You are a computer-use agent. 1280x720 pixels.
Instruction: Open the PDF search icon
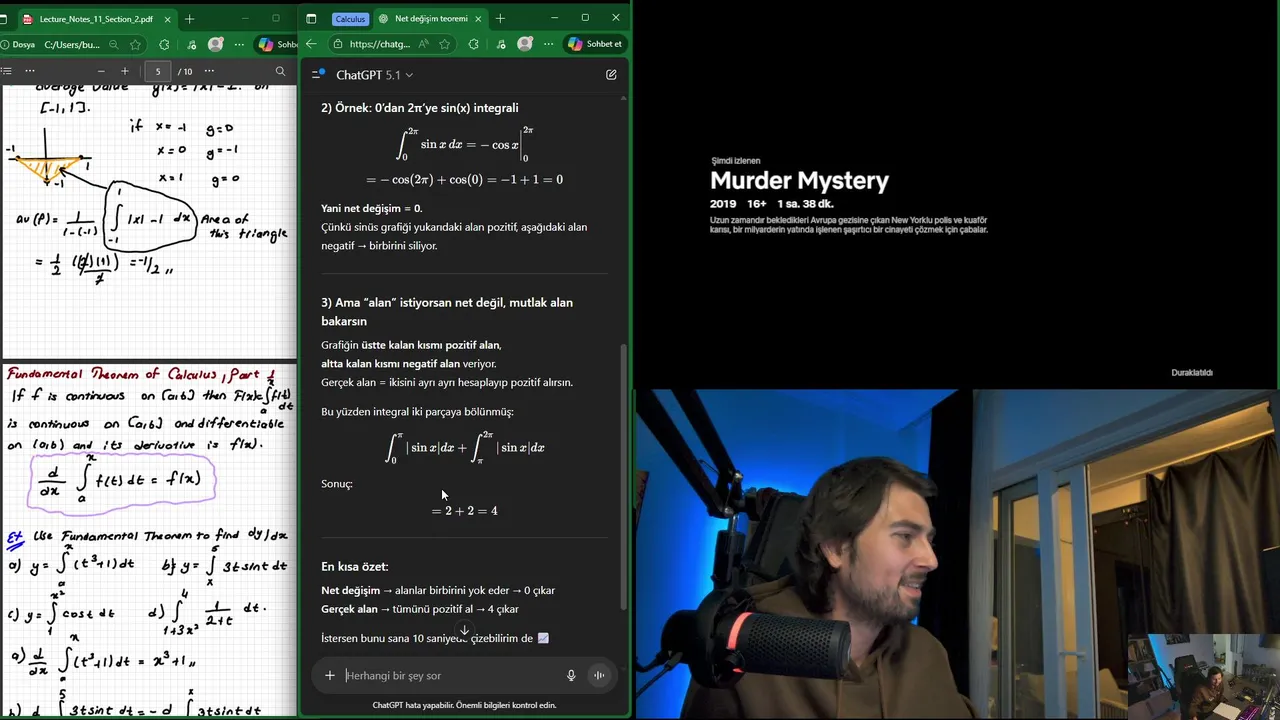pyautogui.click(x=280, y=71)
